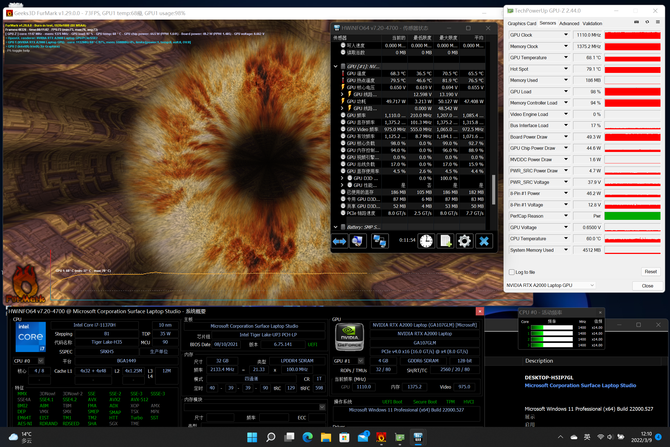670x447 pixels.
Task: Enable Log to file checkbox
Action: point(512,272)
